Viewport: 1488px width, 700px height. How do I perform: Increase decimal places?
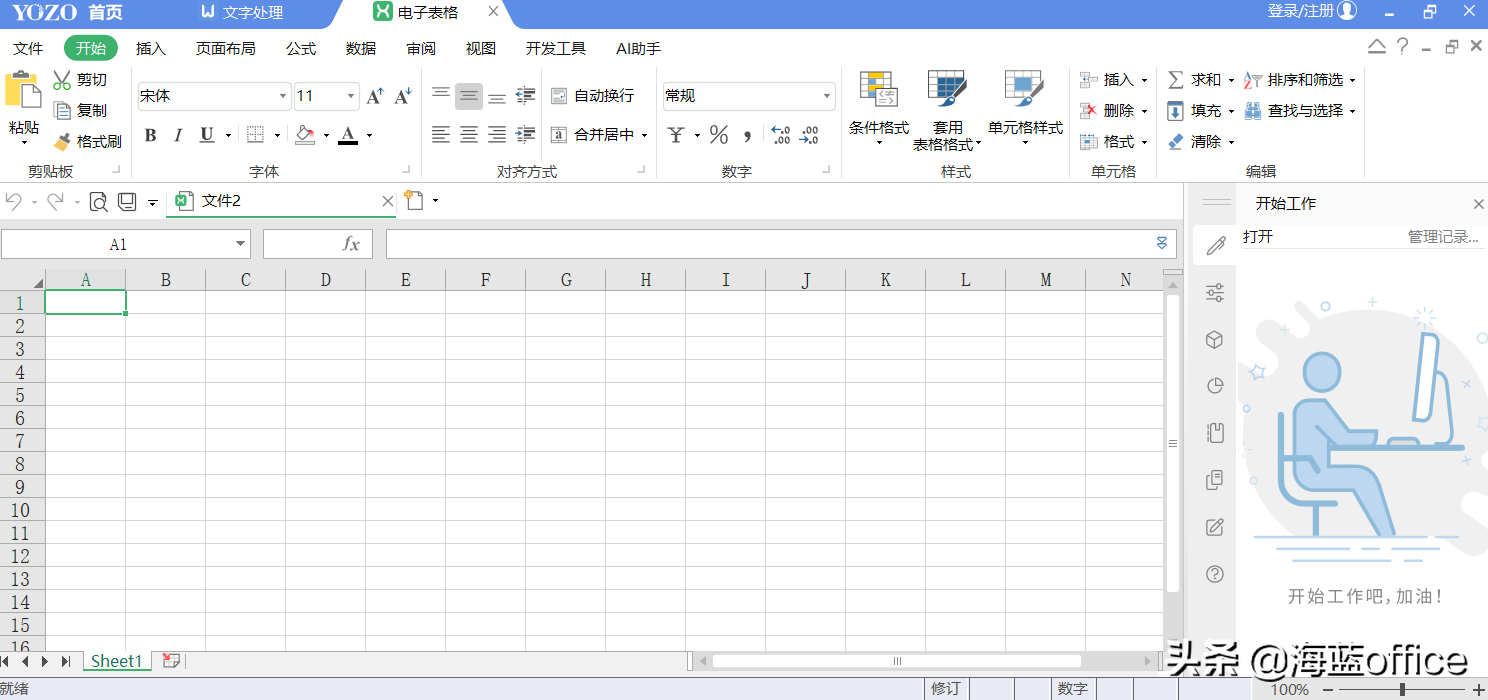(781, 134)
